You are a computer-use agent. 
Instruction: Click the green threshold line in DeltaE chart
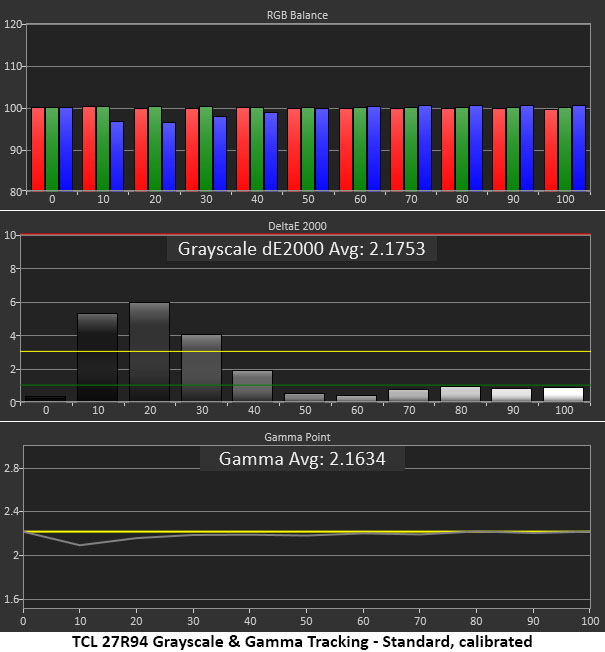pos(305,385)
